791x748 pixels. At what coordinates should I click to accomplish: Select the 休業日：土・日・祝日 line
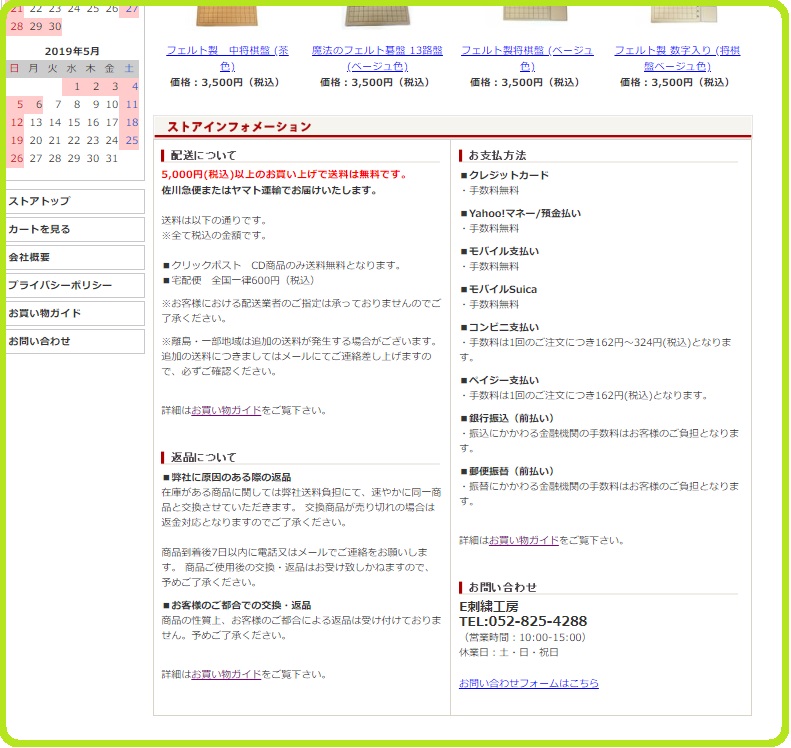508,653
